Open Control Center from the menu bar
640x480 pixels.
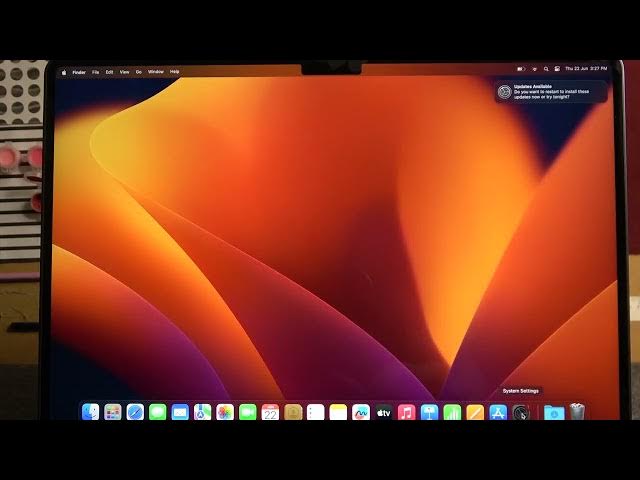557,69
